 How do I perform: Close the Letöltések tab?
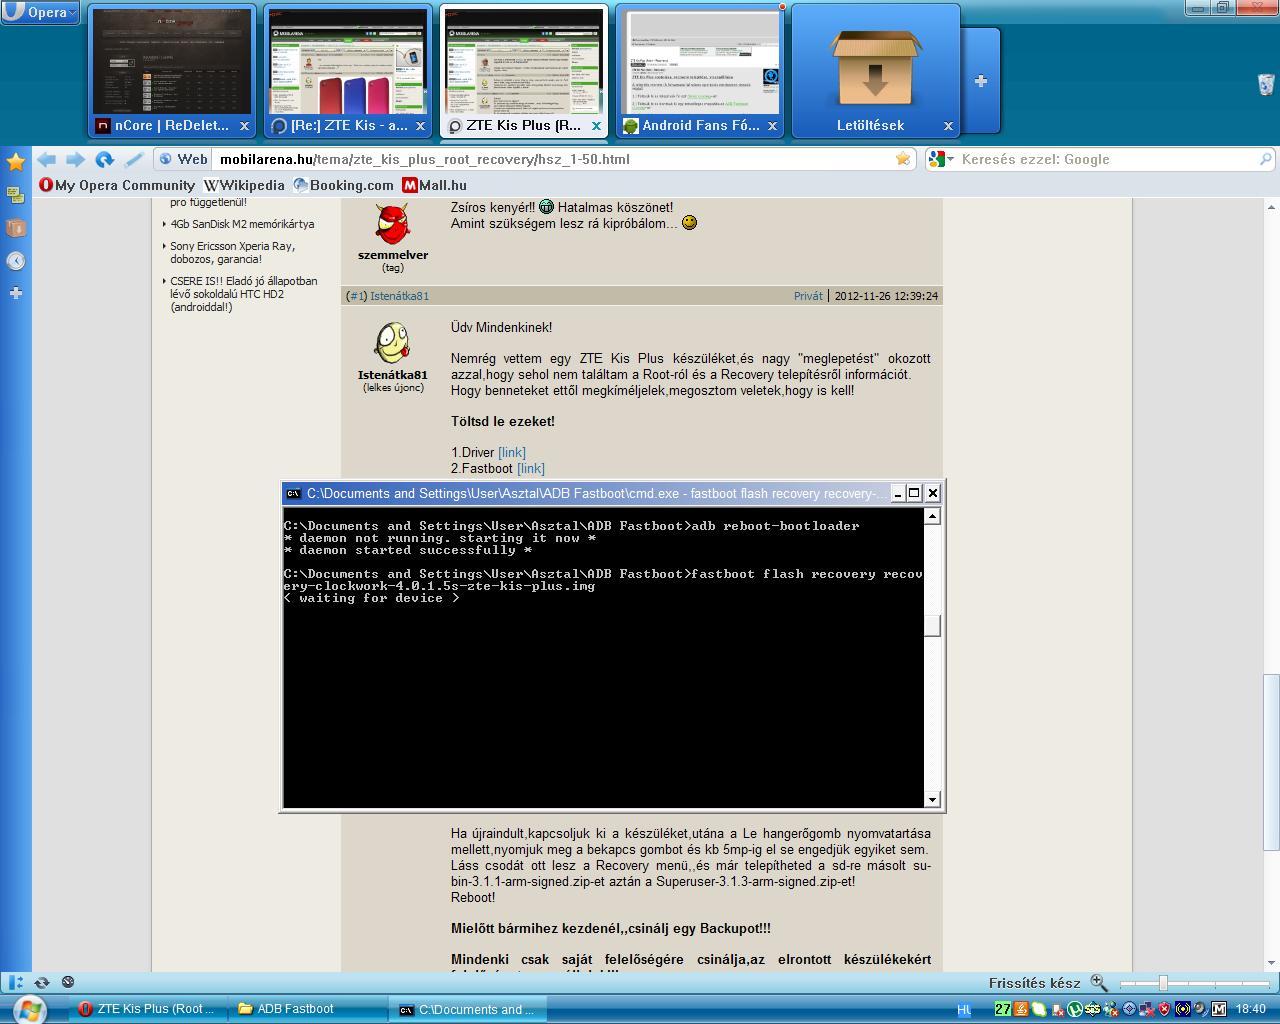point(948,126)
